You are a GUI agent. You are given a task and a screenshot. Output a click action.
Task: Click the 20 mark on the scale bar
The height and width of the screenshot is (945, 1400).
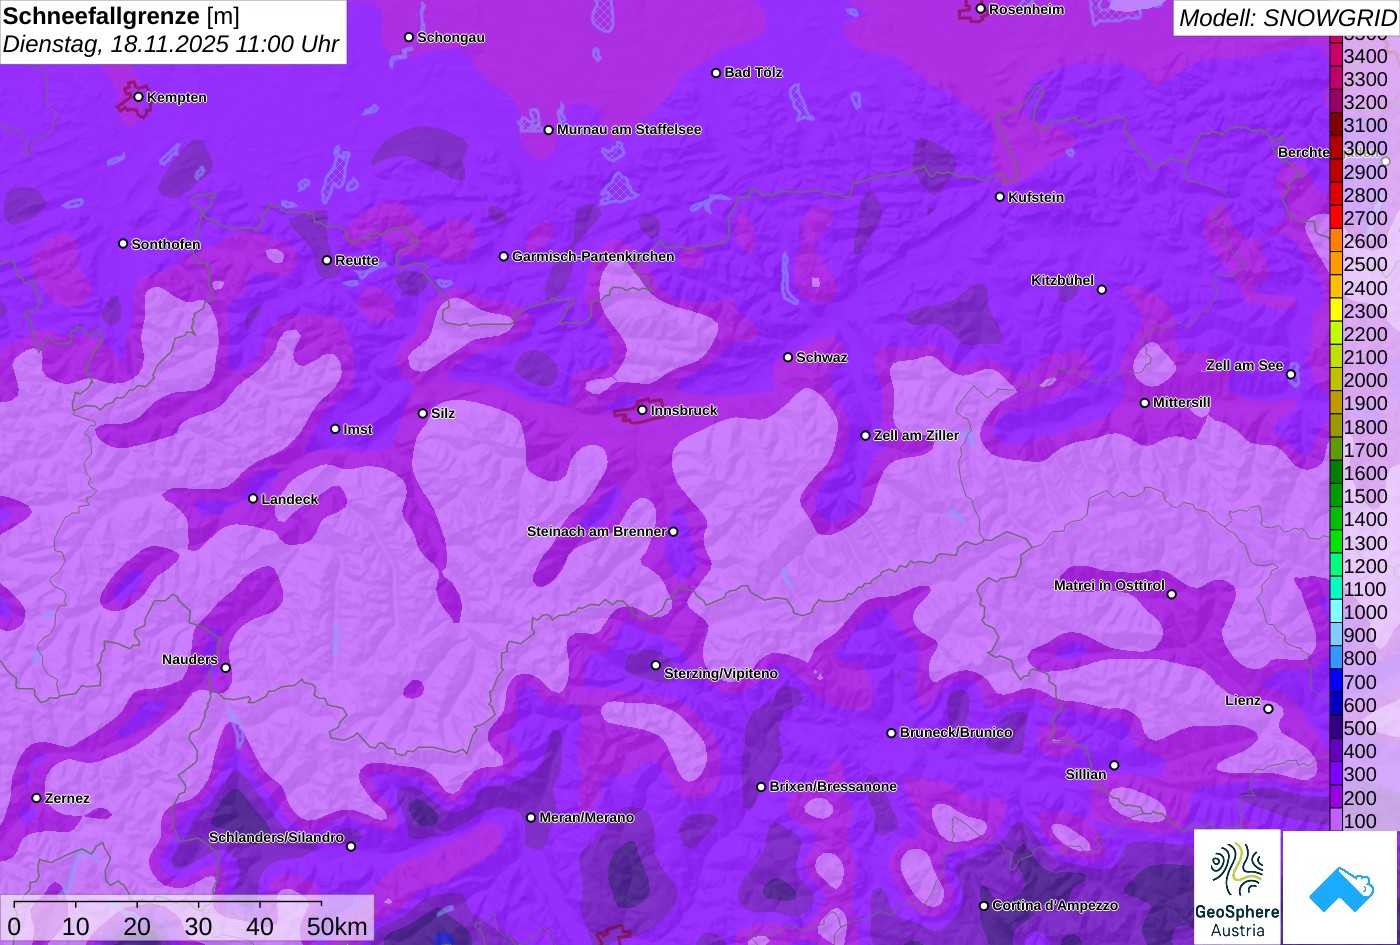[137, 926]
